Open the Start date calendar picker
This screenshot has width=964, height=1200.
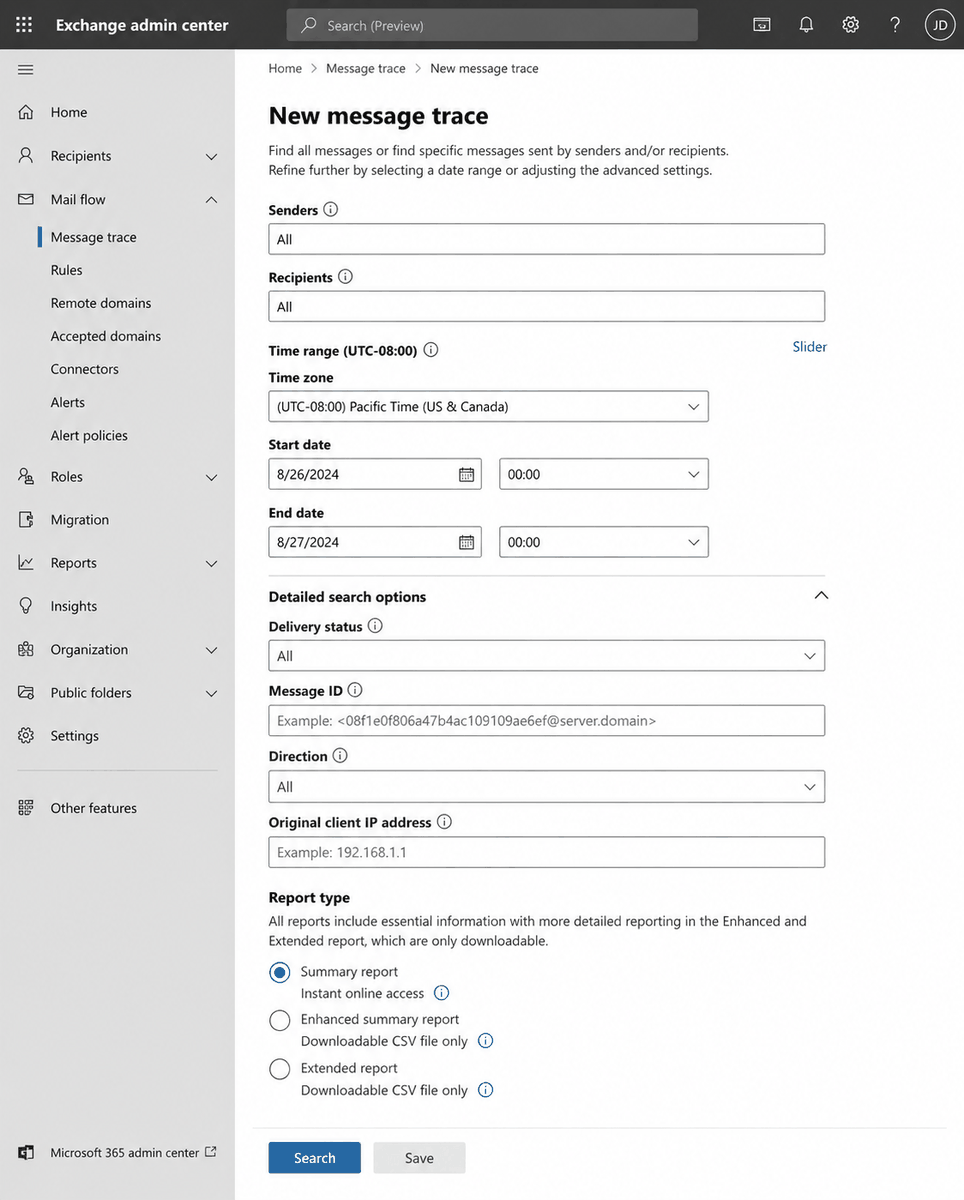[466, 474]
